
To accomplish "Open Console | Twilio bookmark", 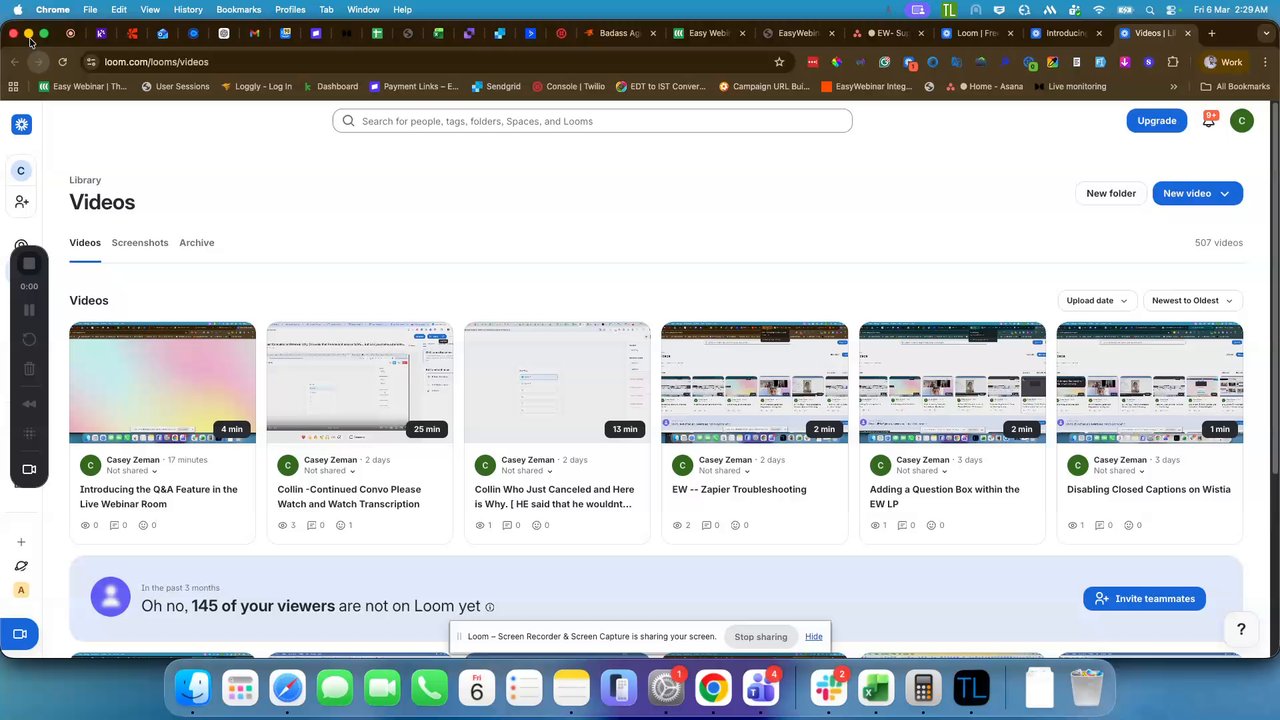I will 568,87.
